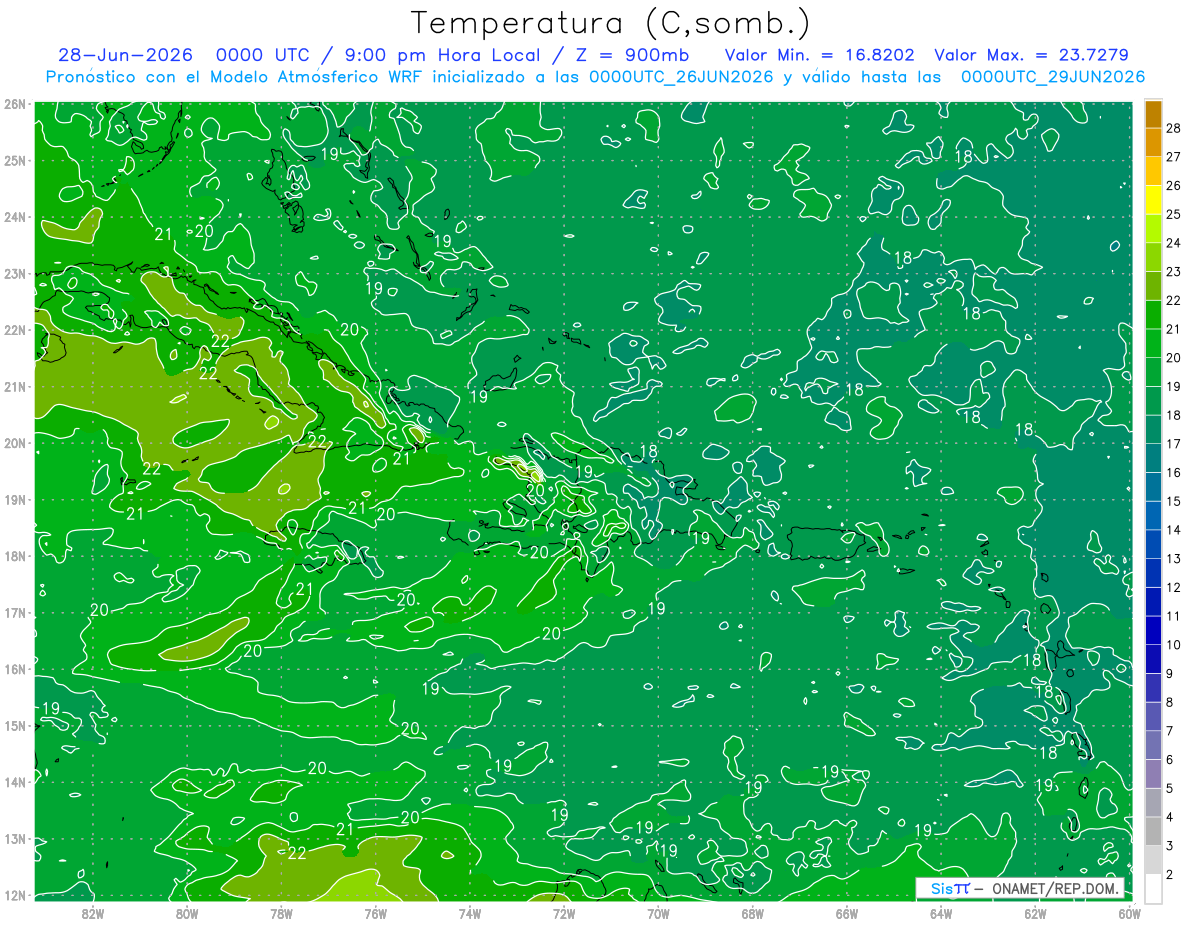Click color scale label "25"

click(x=1174, y=214)
